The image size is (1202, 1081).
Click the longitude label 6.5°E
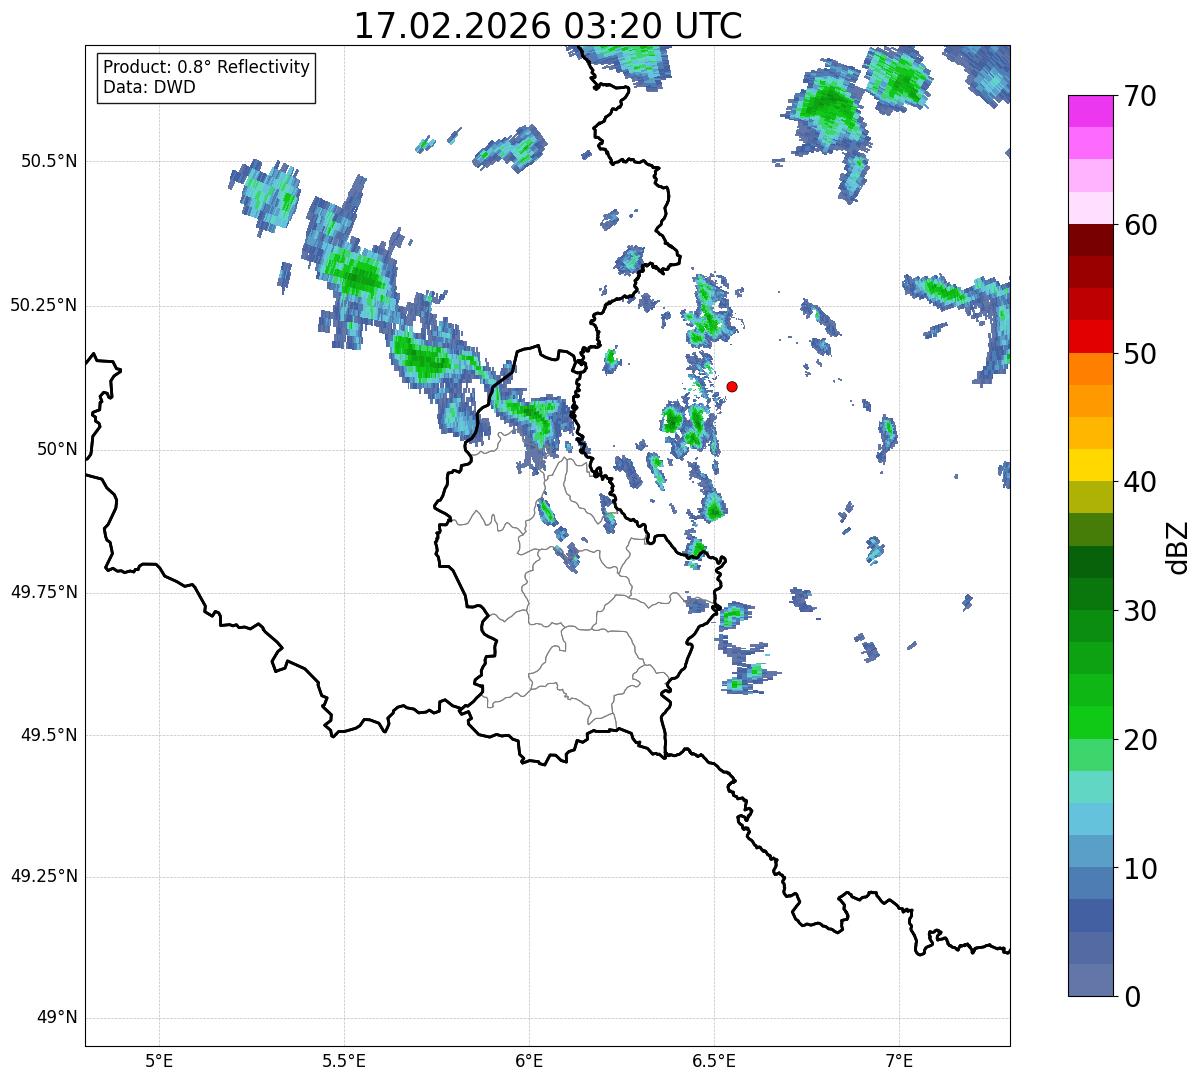point(714,1060)
